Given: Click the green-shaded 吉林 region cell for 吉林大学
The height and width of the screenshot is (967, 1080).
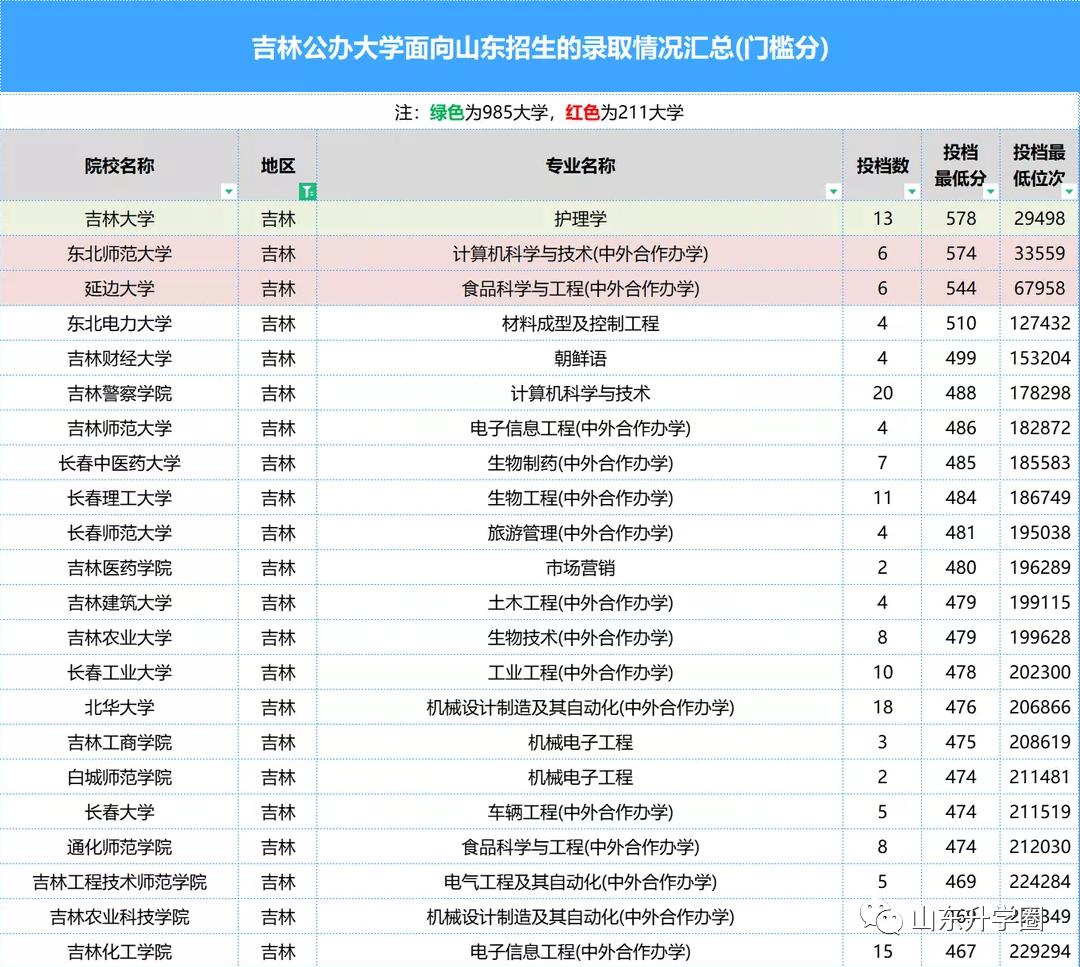Looking at the screenshot, I should (x=279, y=219).
